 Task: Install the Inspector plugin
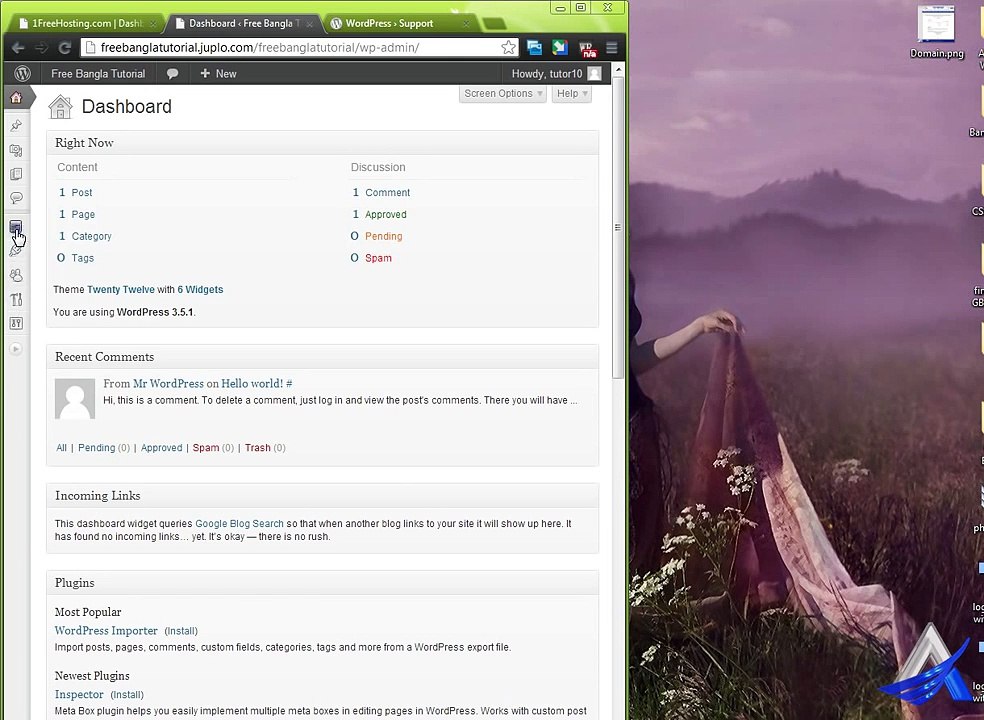(127, 695)
